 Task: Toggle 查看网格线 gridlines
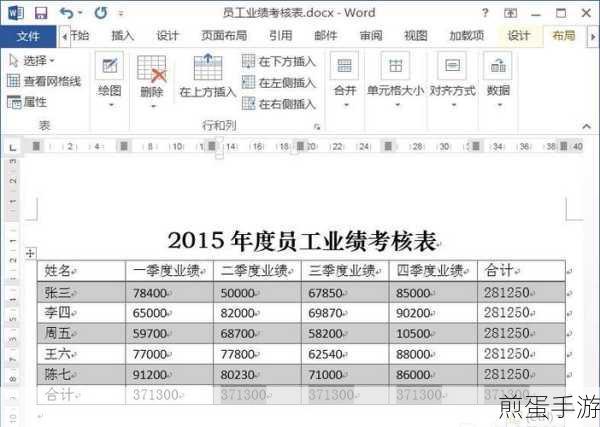click(x=44, y=81)
